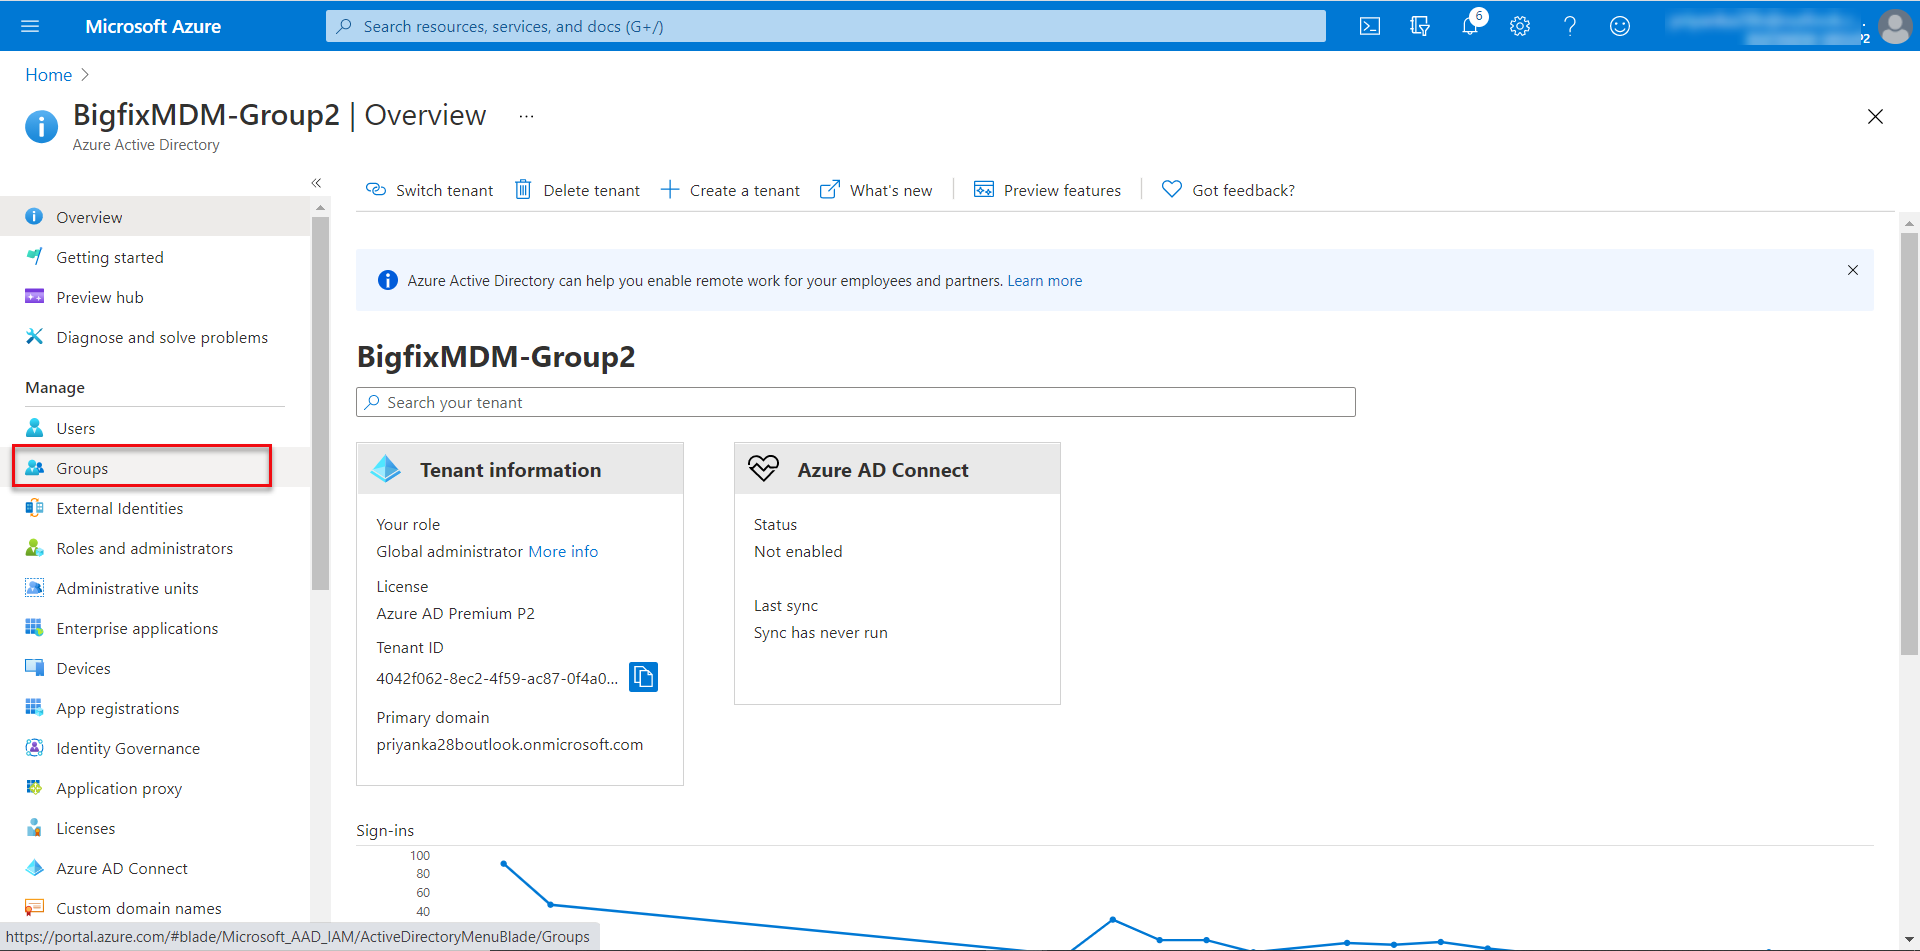The image size is (1920, 951).
Task: Dismiss the remote work info banner
Action: 1853,270
